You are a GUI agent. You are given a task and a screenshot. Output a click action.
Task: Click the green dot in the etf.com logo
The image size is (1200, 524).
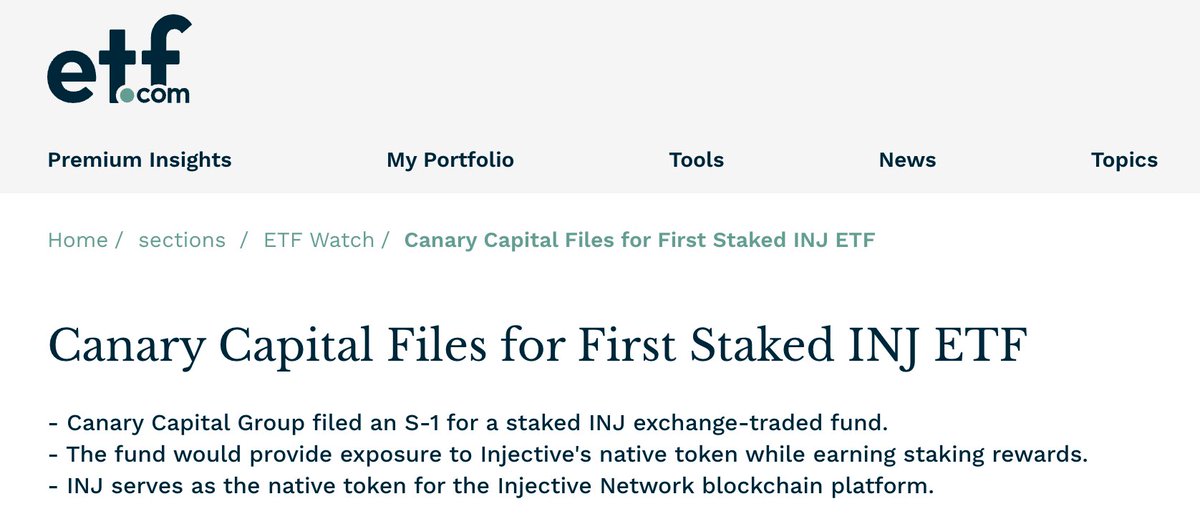point(126,96)
